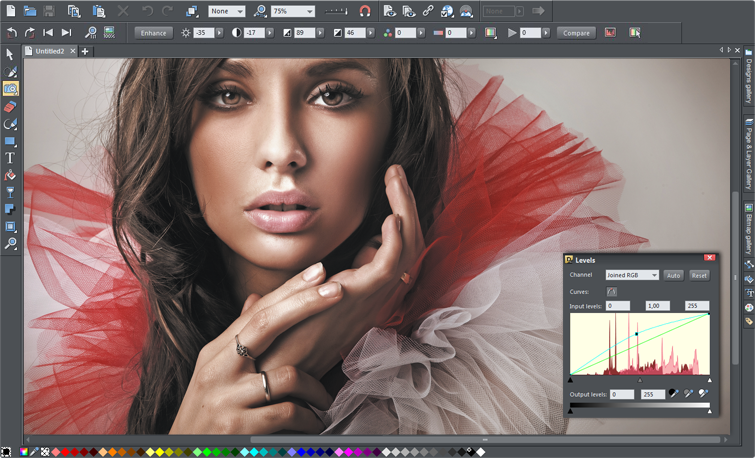Click the Output levels 255 field
The width and height of the screenshot is (755, 458).
coord(652,394)
